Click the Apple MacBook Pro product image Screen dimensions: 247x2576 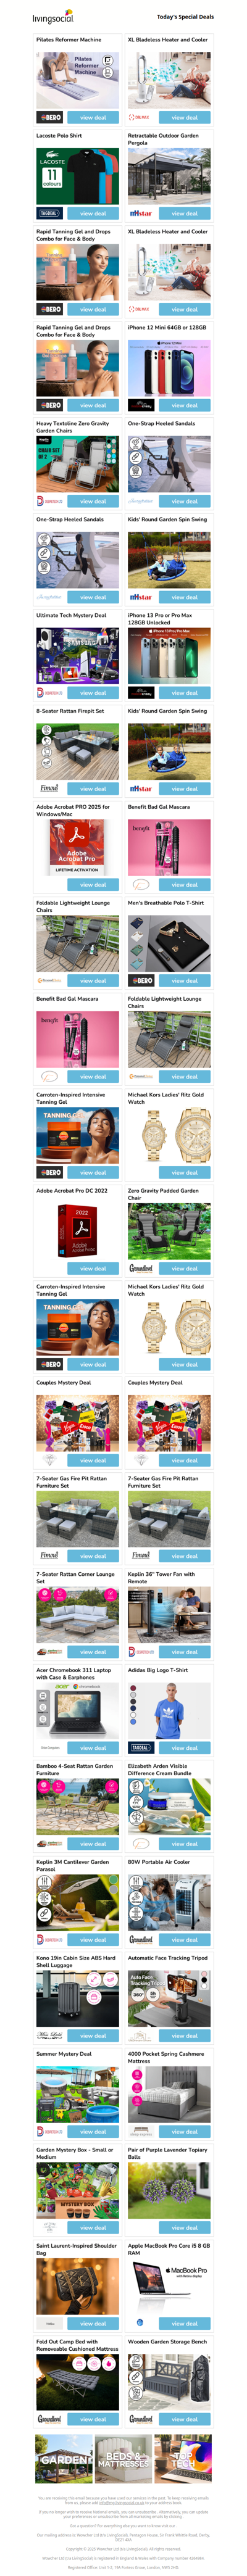click(x=169, y=2285)
